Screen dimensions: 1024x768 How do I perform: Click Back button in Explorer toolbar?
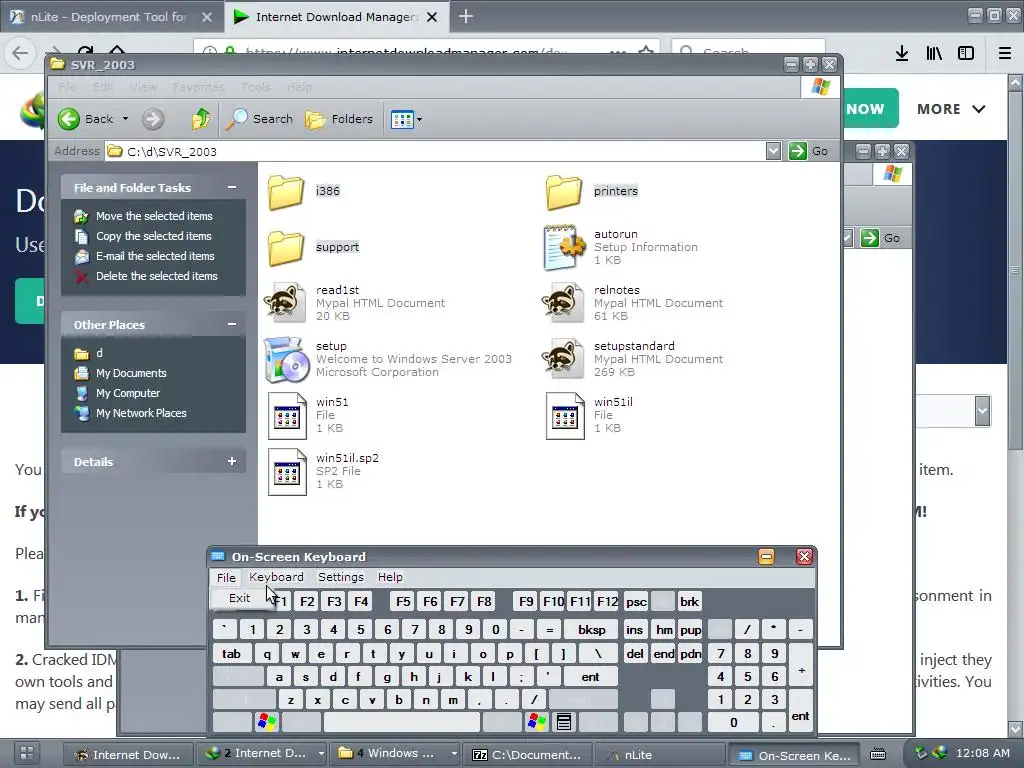(86, 119)
